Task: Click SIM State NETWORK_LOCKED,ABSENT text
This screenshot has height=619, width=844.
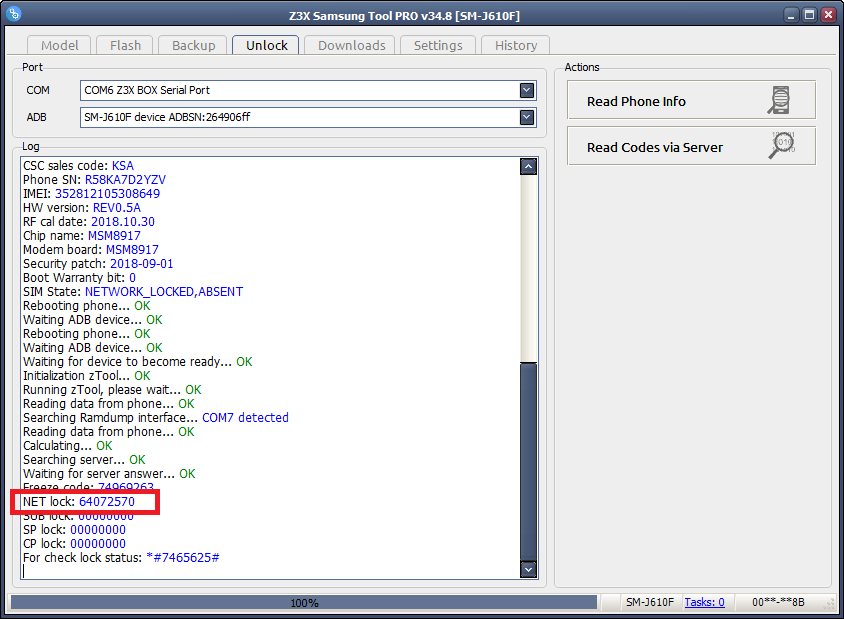Action: [x=164, y=292]
